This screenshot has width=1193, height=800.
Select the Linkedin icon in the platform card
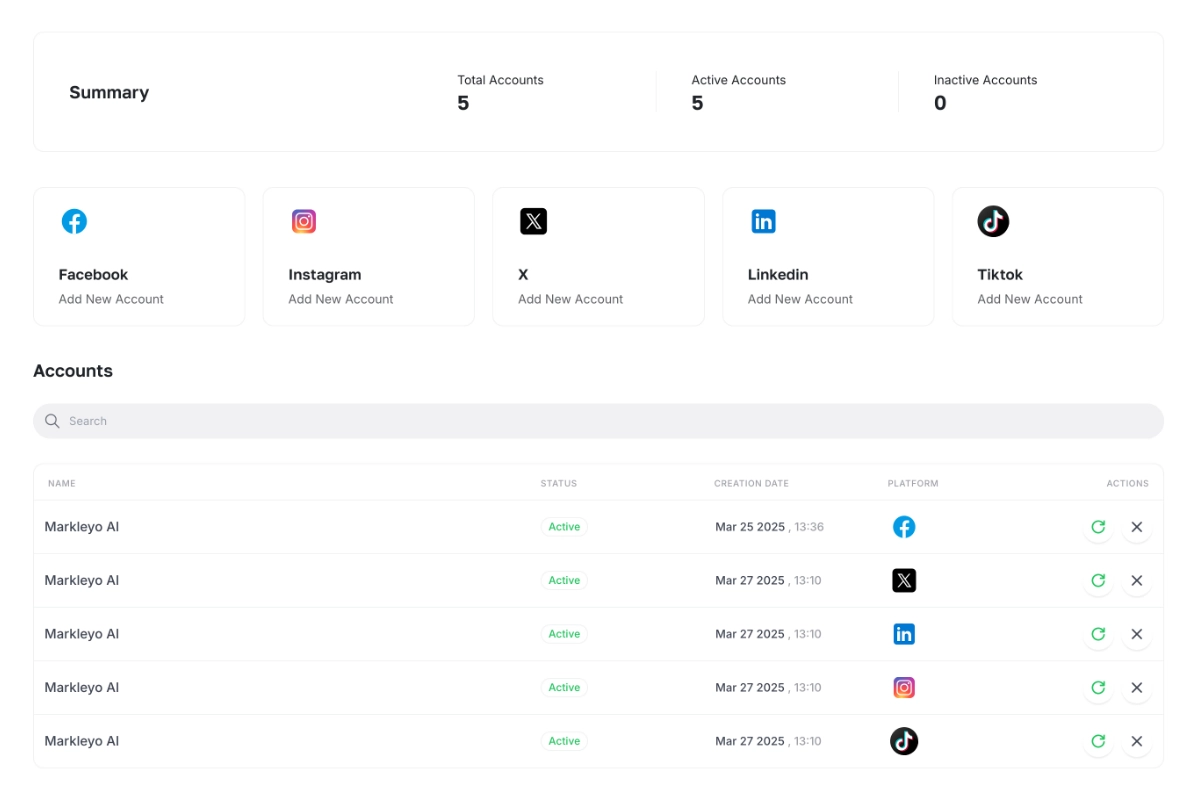[x=763, y=221]
